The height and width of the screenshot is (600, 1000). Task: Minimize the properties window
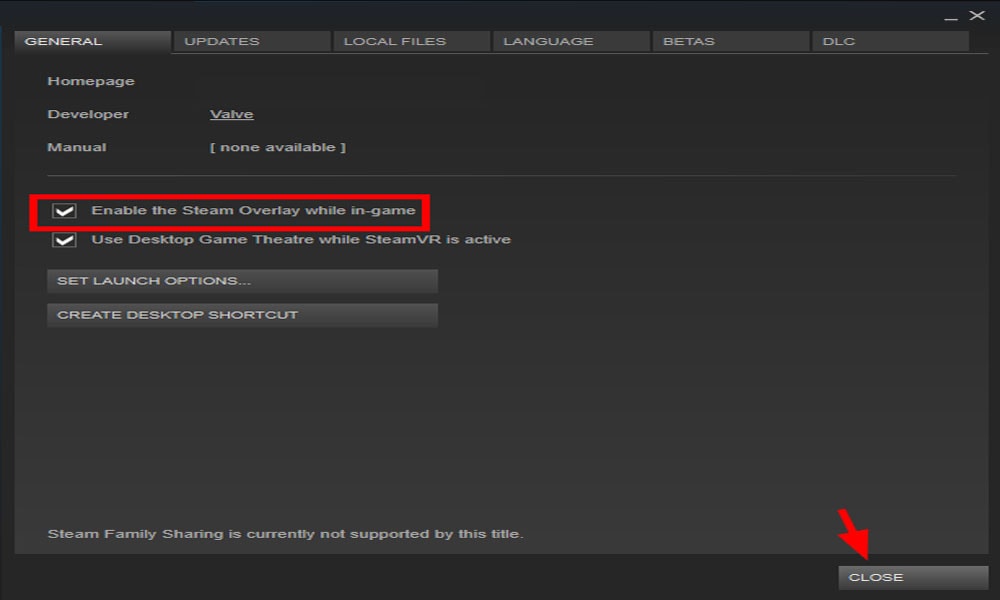[x=951, y=17]
